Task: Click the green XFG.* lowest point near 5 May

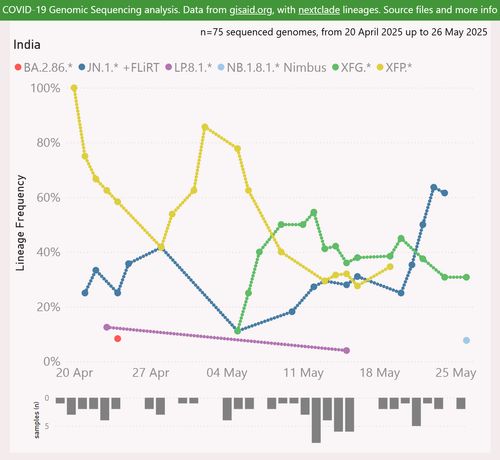Action: 237,331
